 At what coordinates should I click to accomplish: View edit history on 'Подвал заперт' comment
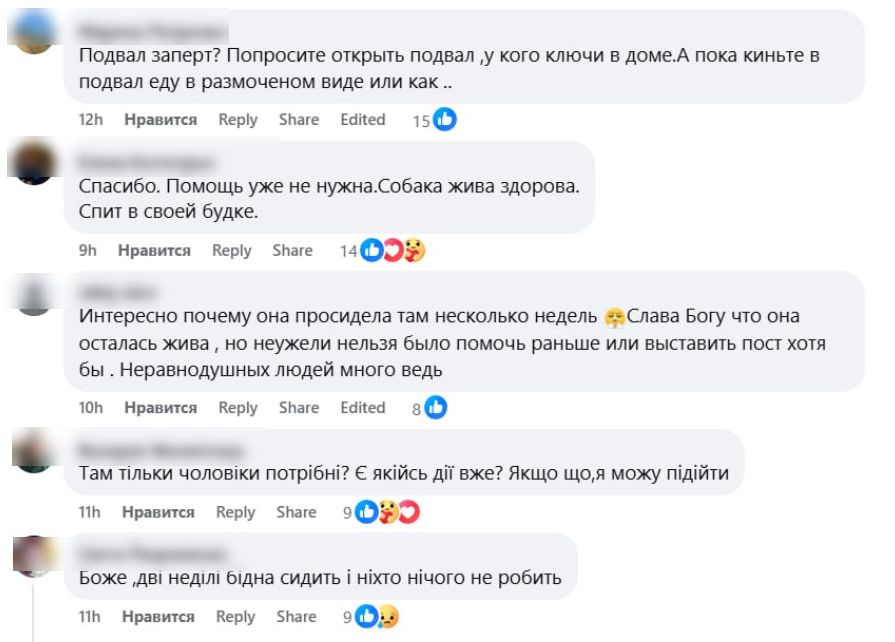362,120
